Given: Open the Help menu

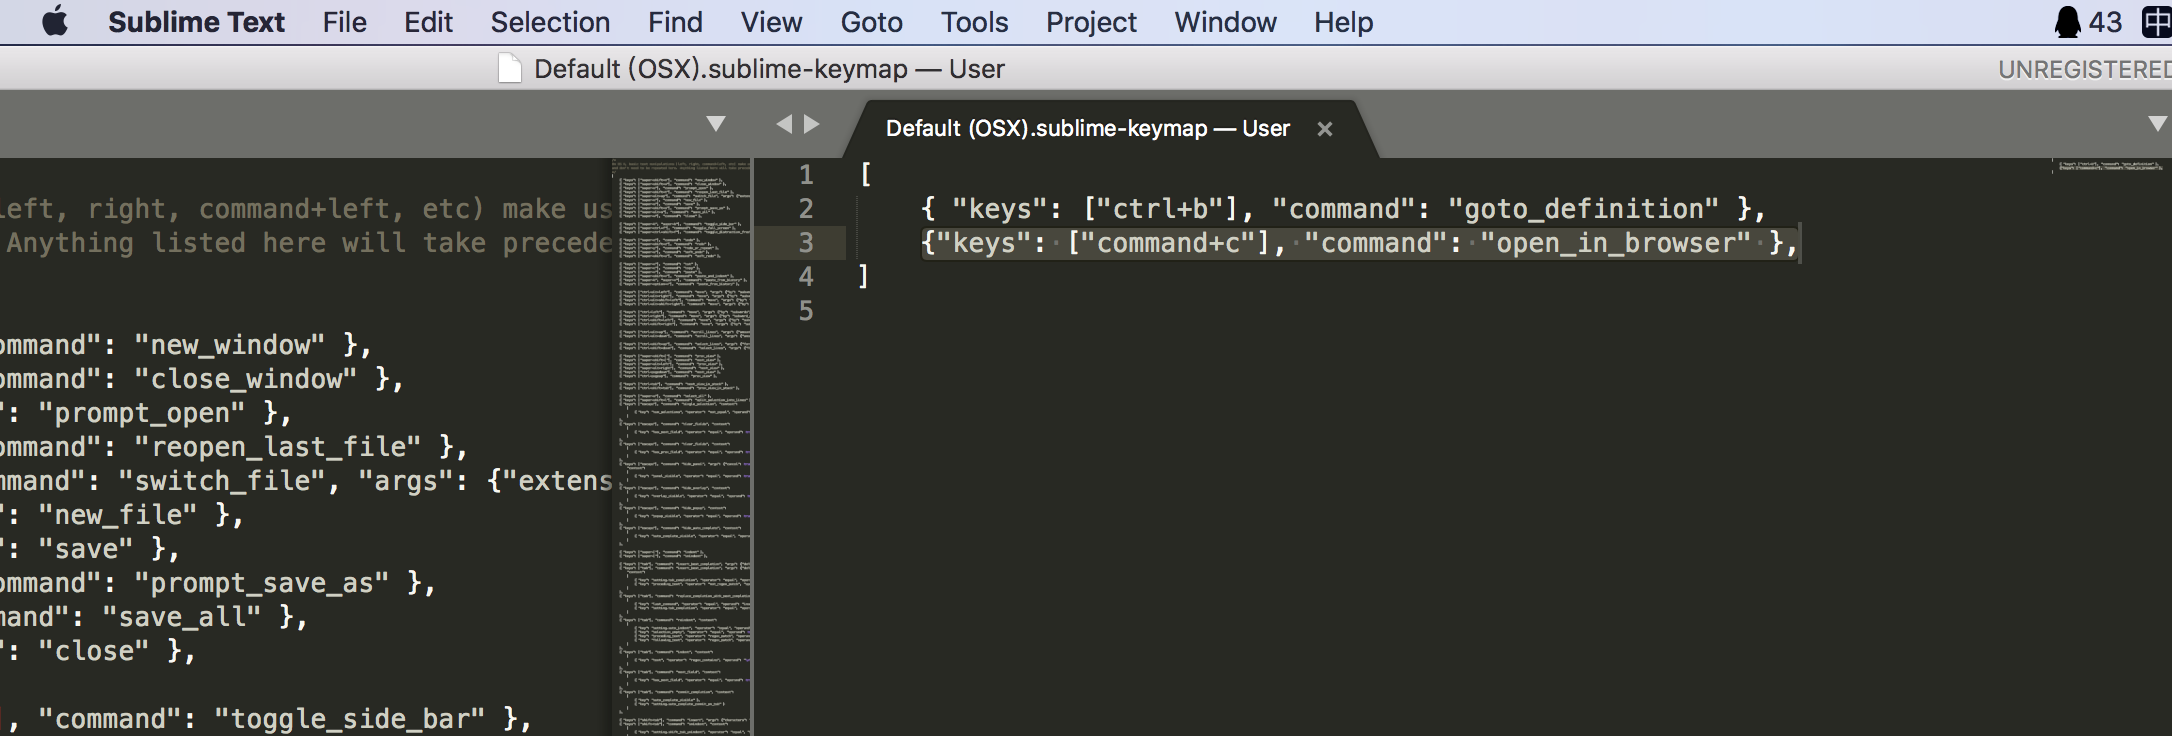Looking at the screenshot, I should coord(1343,22).
